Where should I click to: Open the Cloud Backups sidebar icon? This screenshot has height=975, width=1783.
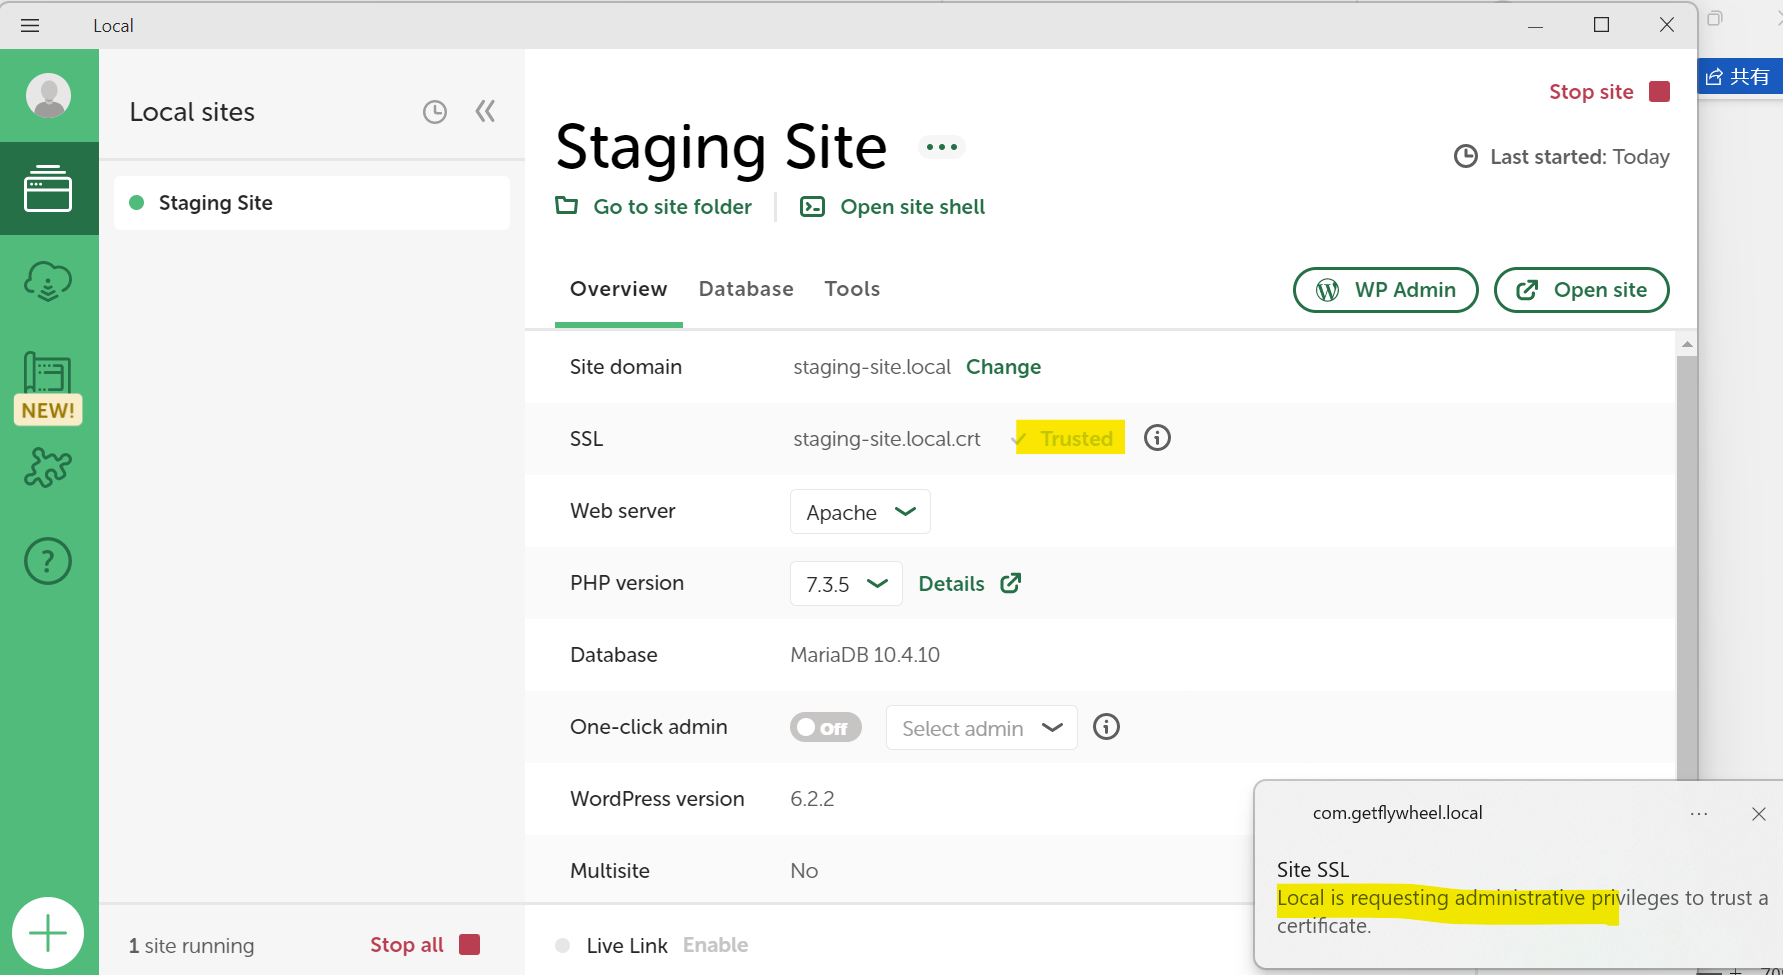48,281
